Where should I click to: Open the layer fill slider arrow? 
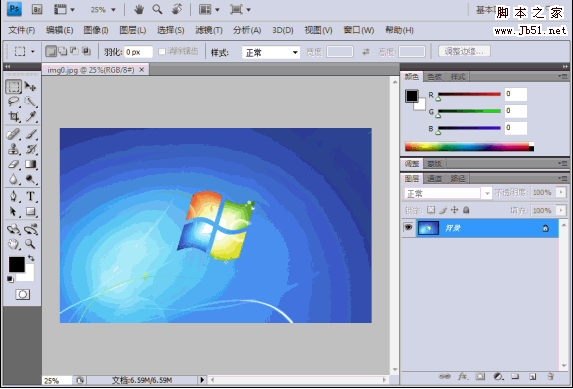(561, 210)
